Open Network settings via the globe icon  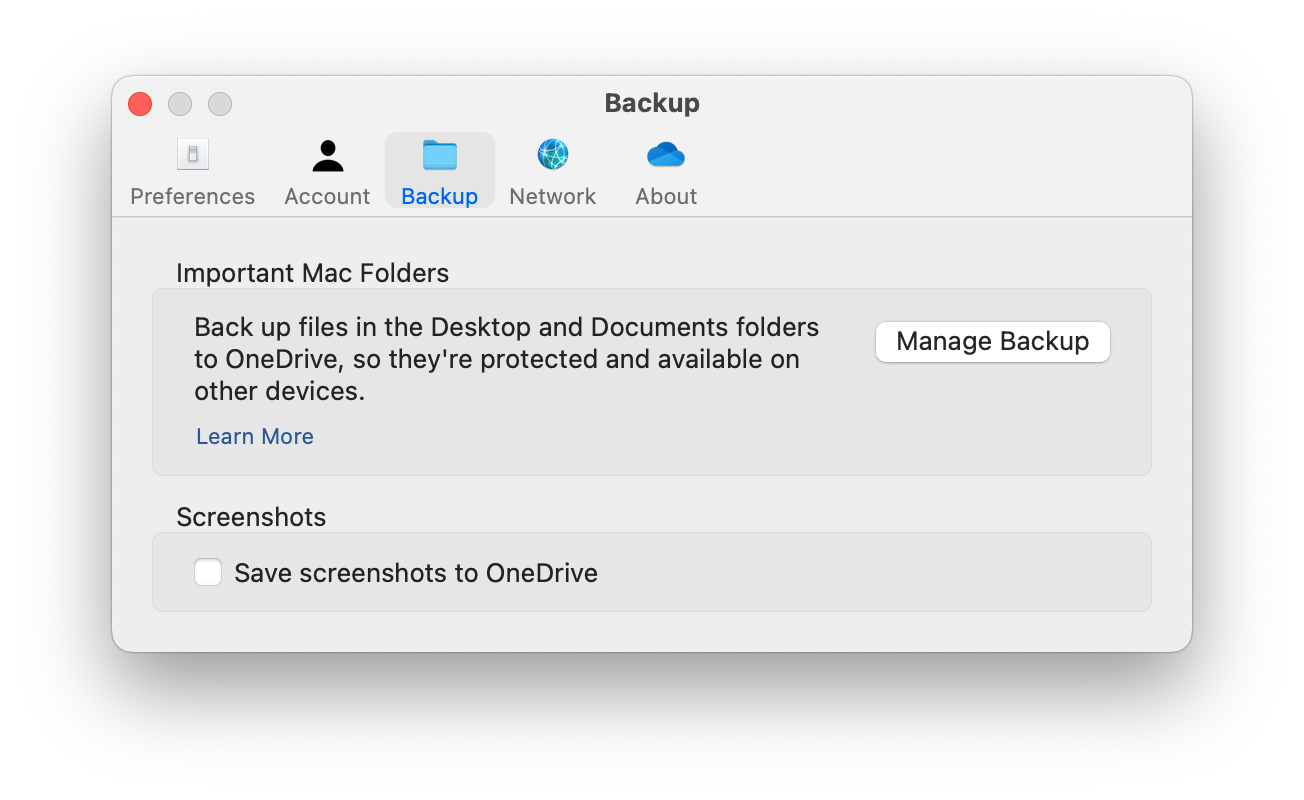pos(552,153)
